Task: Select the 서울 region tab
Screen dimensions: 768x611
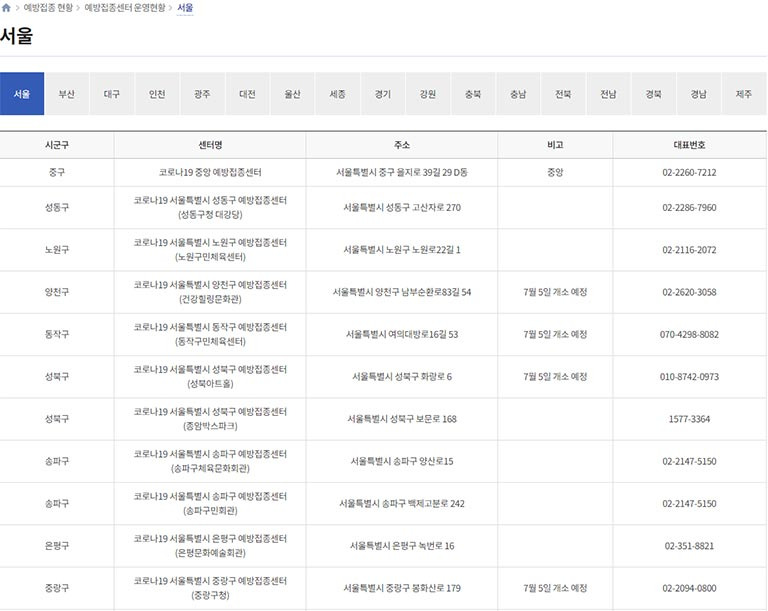Action: click(x=22, y=94)
